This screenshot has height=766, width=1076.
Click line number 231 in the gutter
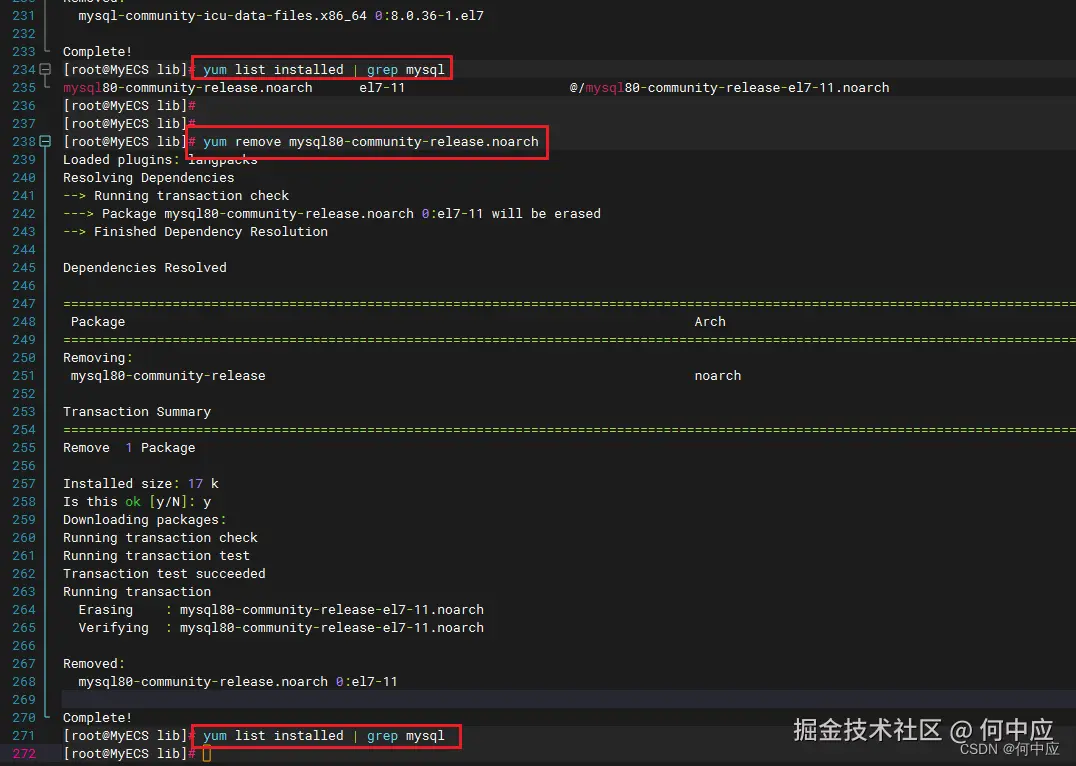[23, 15]
